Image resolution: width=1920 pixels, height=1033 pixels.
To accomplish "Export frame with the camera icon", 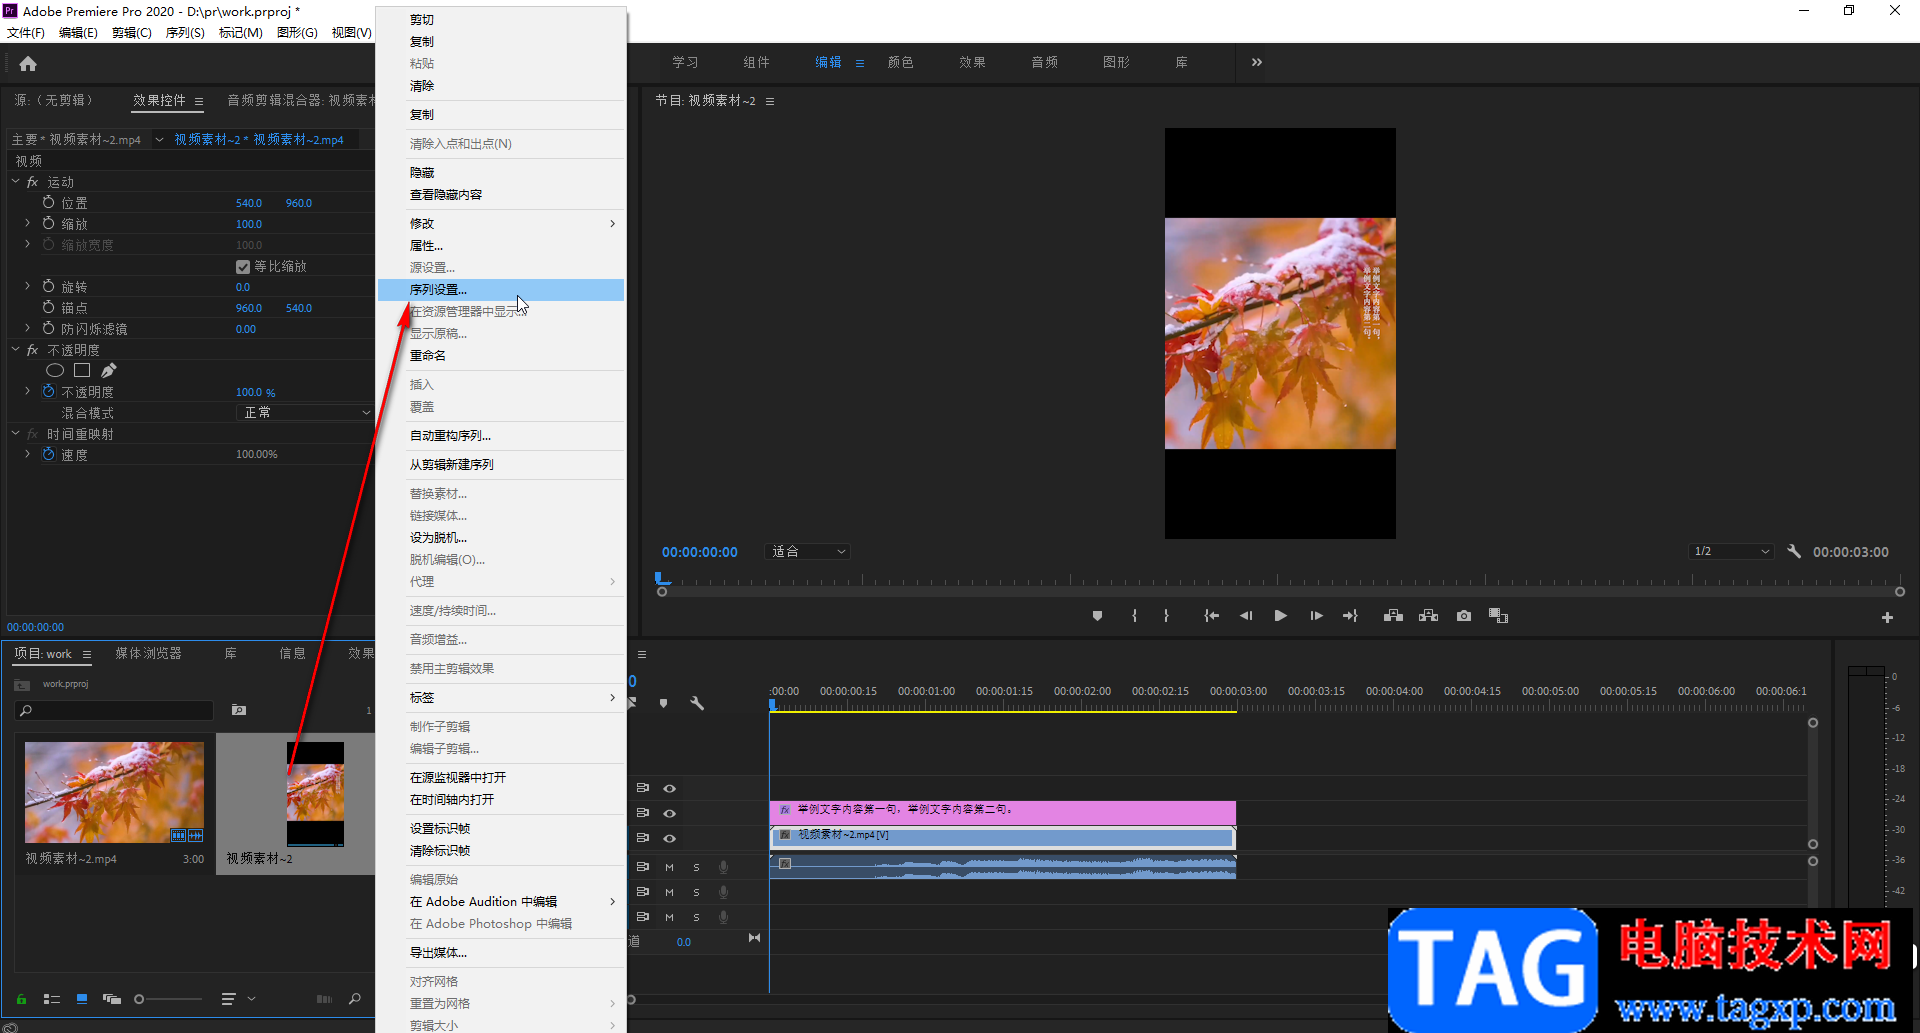I will 1464,616.
